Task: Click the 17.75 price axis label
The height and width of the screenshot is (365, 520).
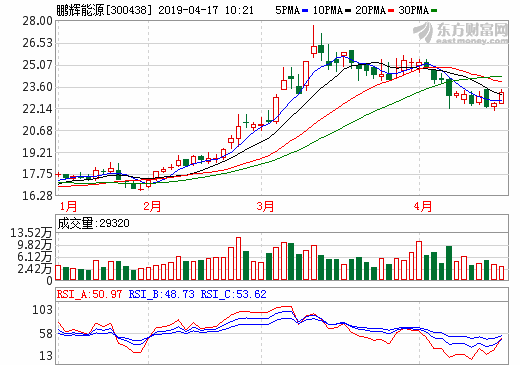Action: (37, 174)
